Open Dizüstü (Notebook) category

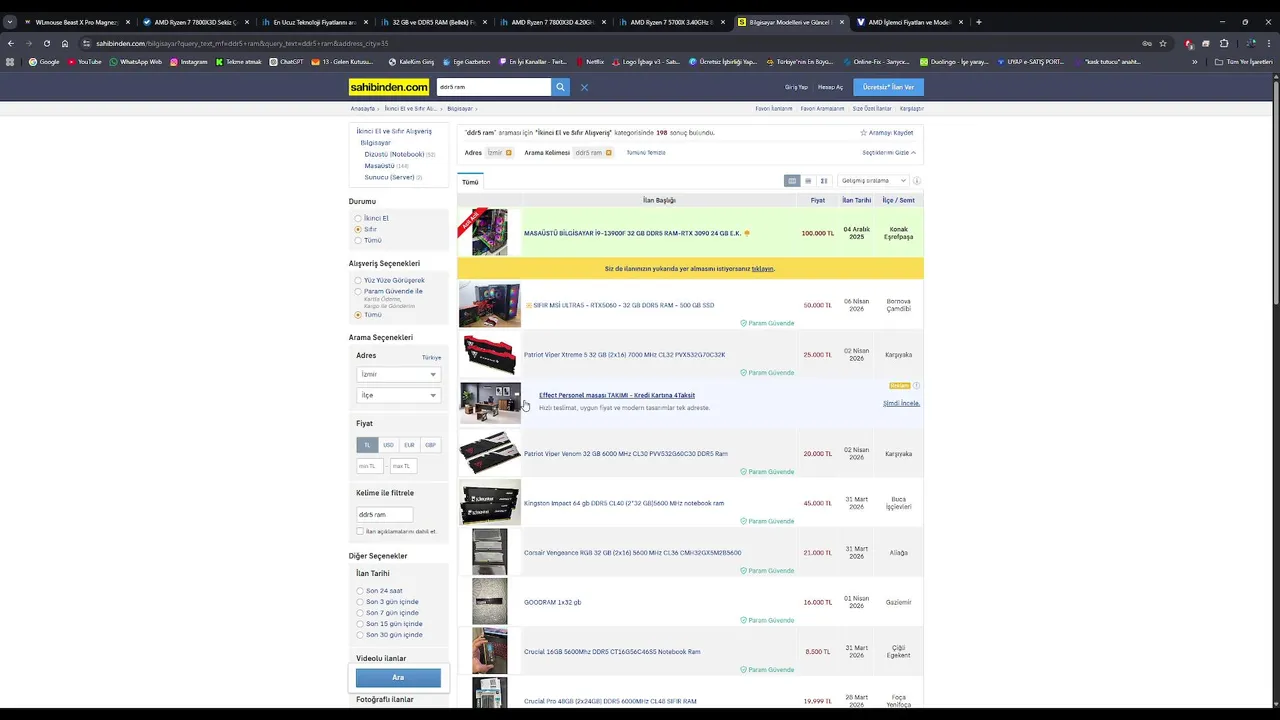[394, 154]
